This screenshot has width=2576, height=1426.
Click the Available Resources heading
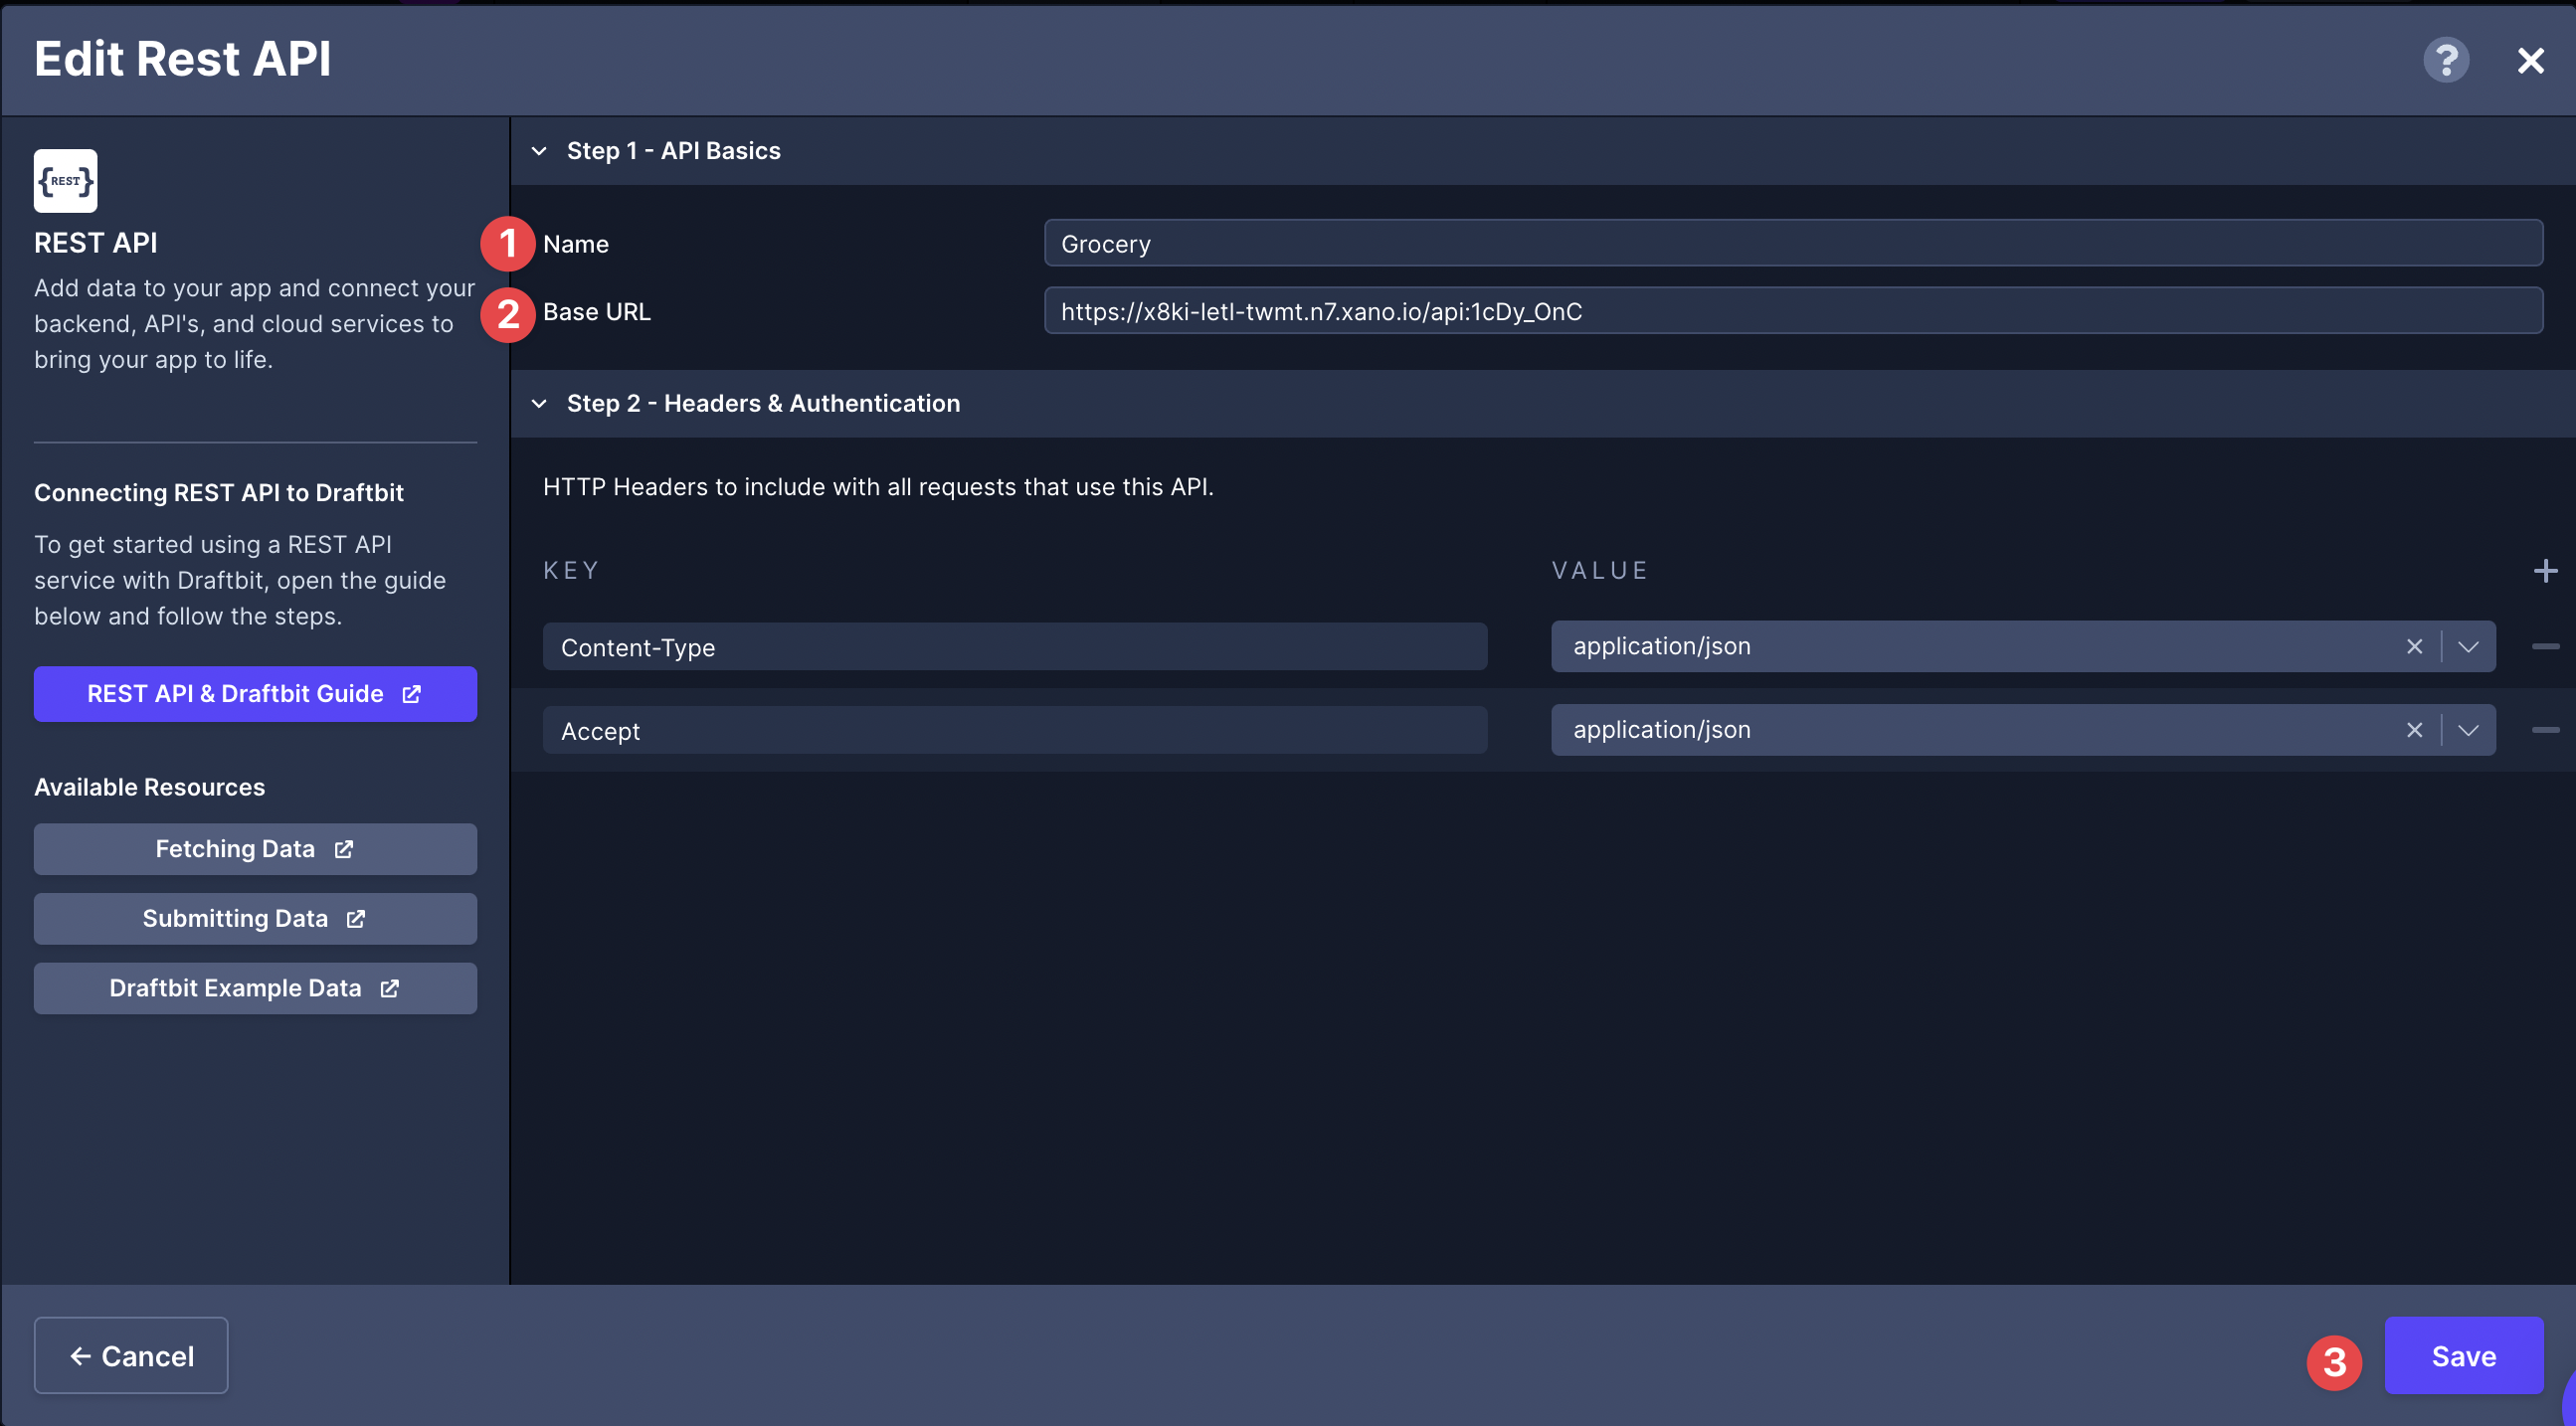150,788
